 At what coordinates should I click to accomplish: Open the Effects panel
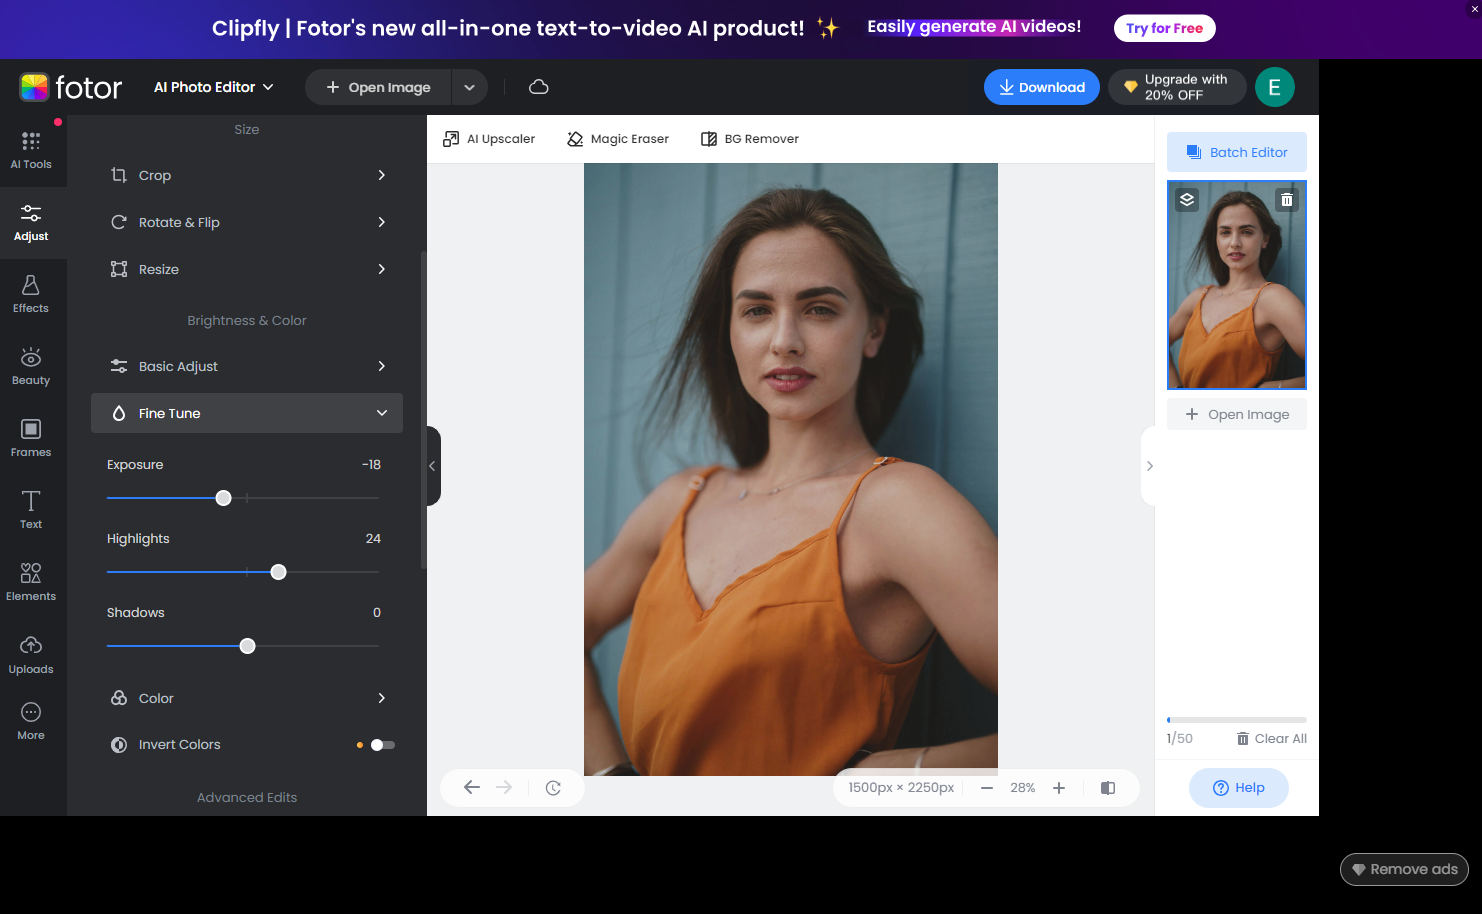pyautogui.click(x=31, y=292)
